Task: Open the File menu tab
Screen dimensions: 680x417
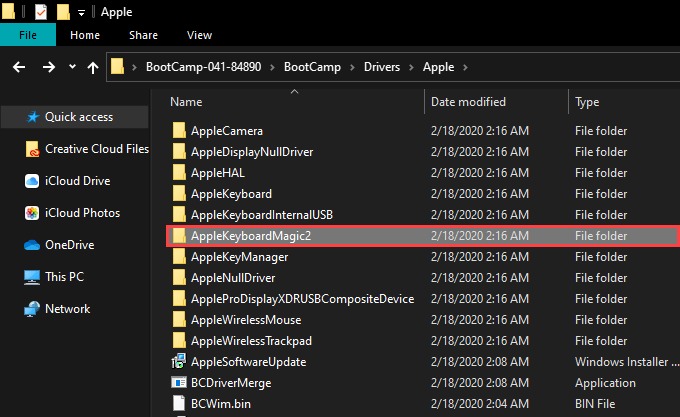Action: click(x=28, y=35)
